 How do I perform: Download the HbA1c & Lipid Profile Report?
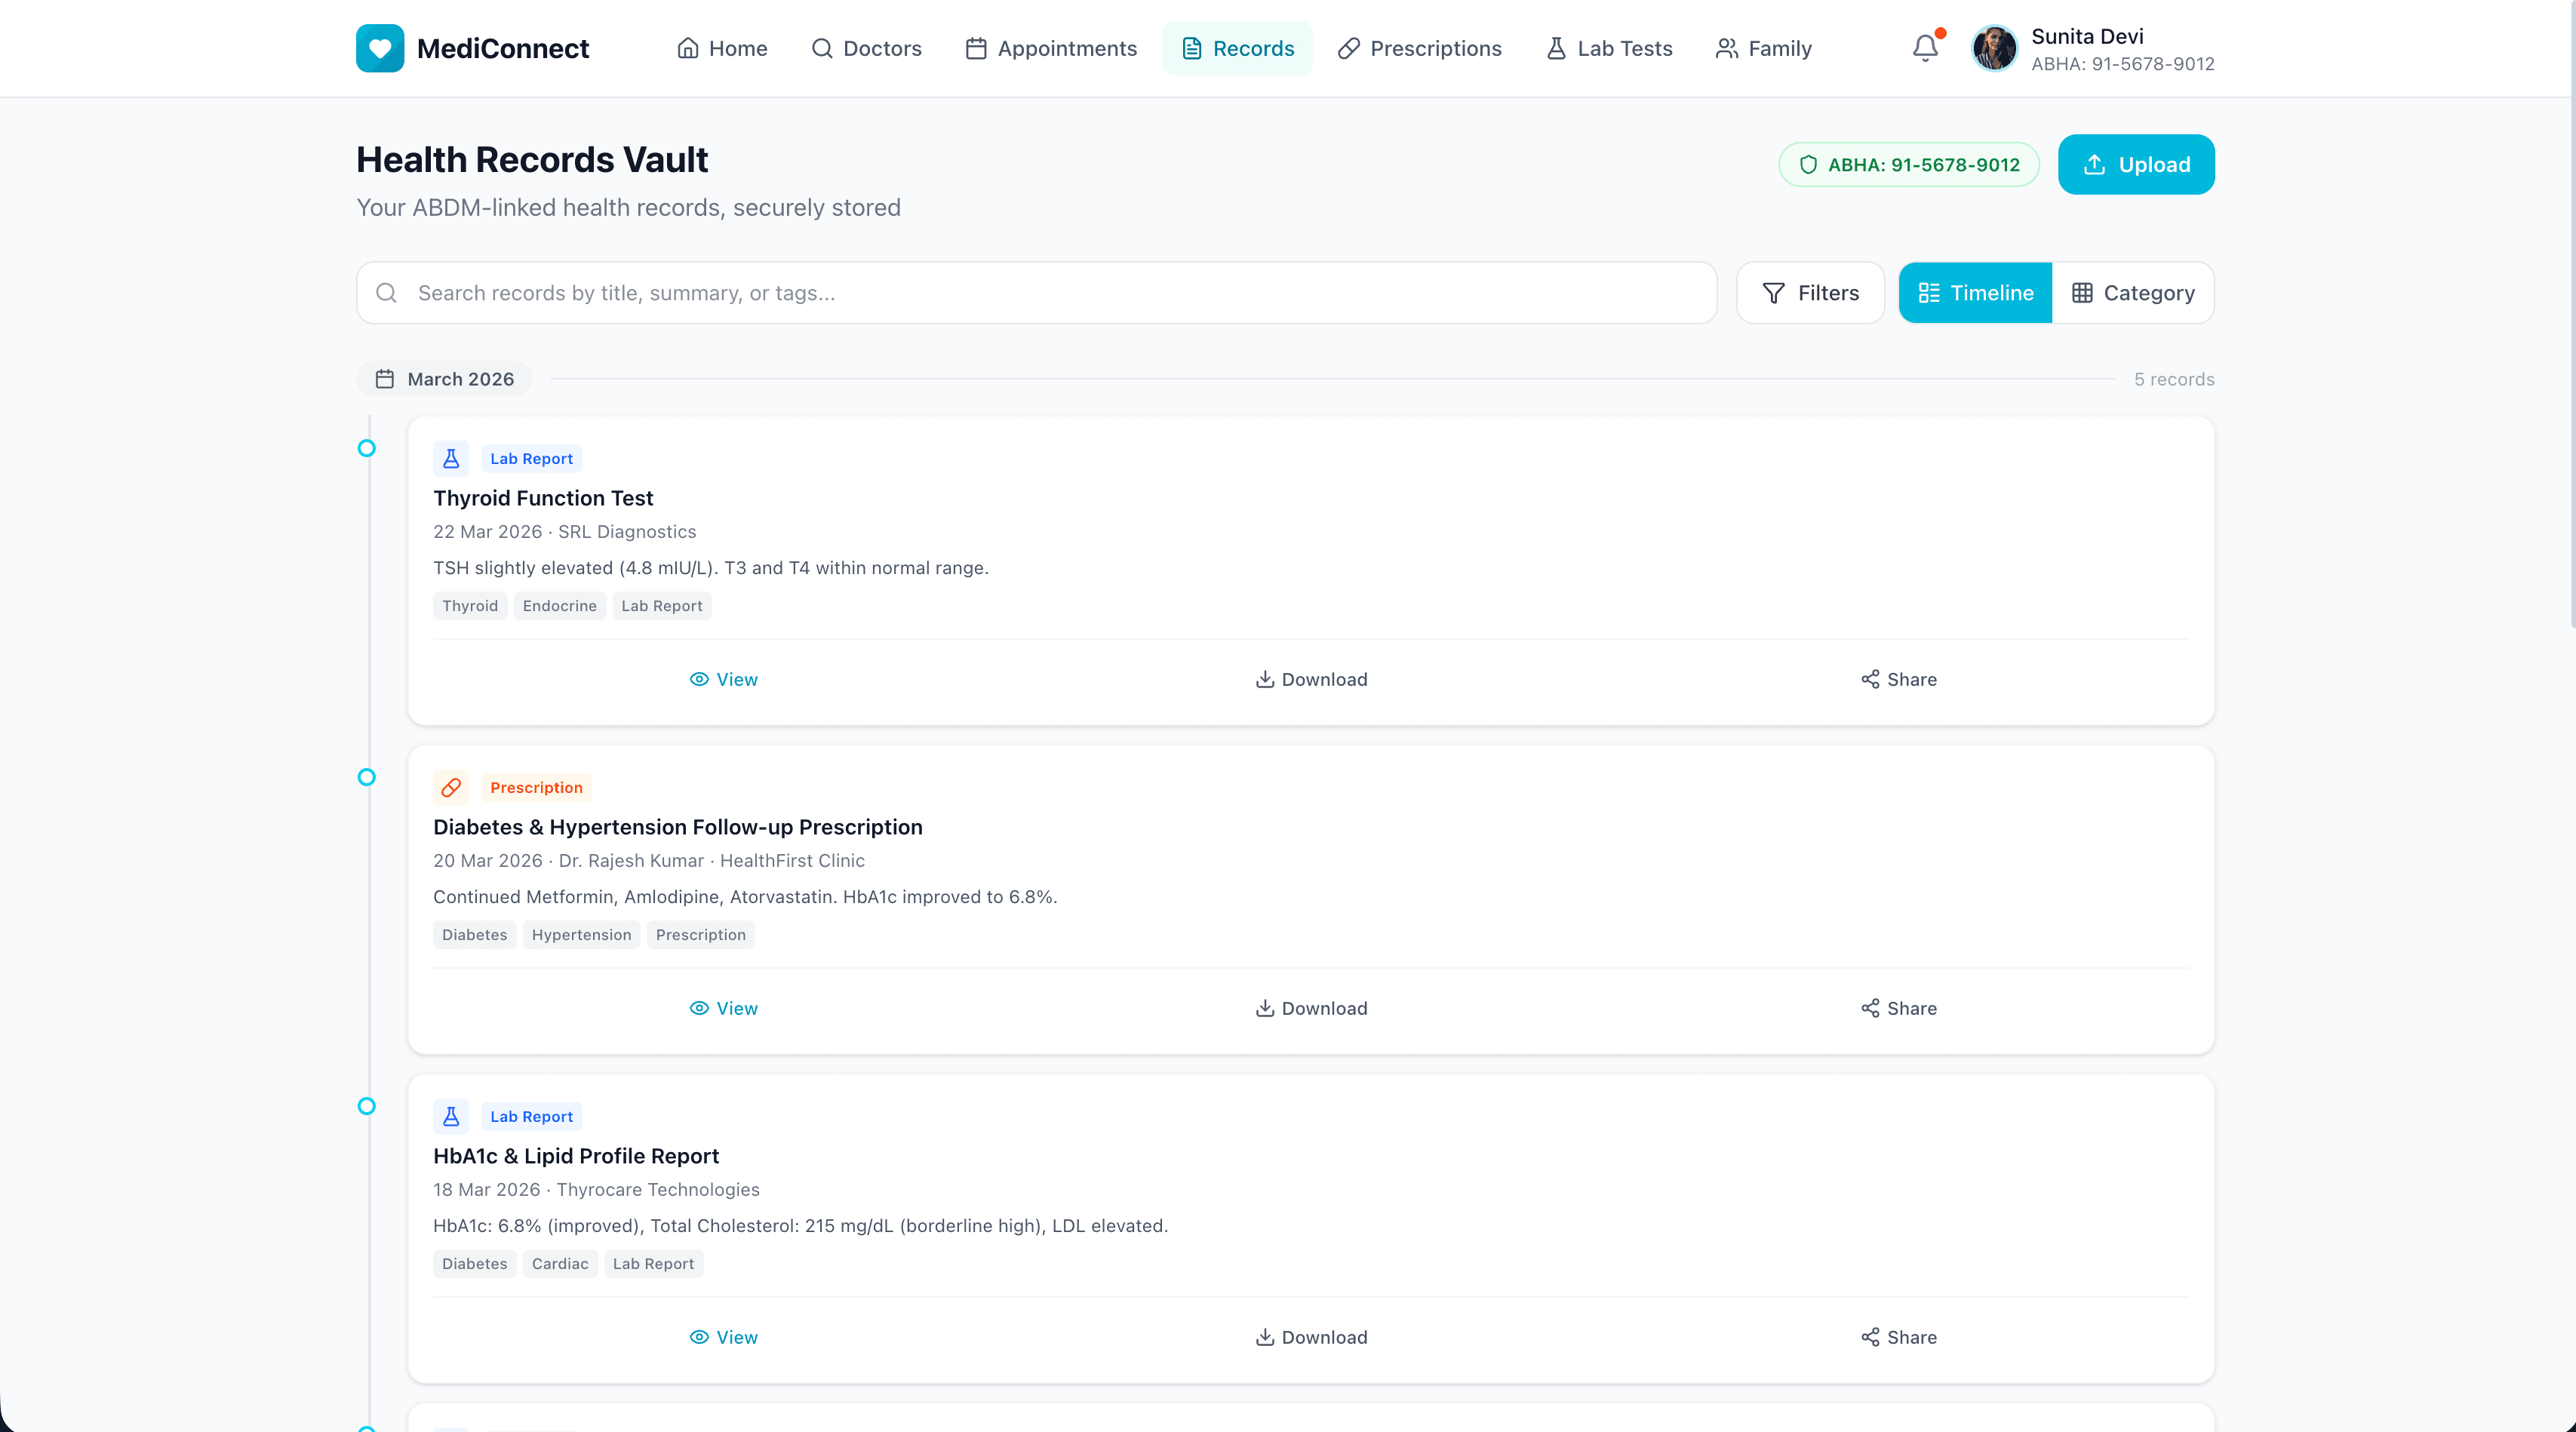(x=1311, y=1337)
